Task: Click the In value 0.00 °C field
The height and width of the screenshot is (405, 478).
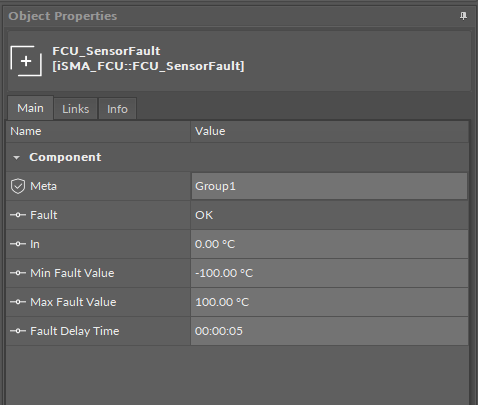Action: coord(329,244)
